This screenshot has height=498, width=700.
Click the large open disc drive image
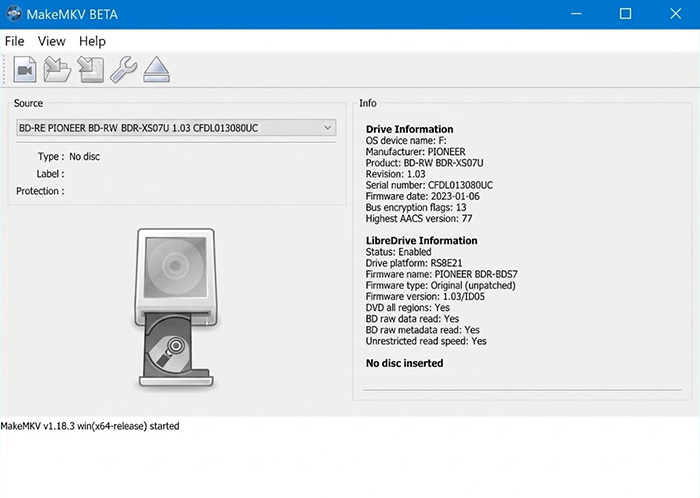[176, 308]
